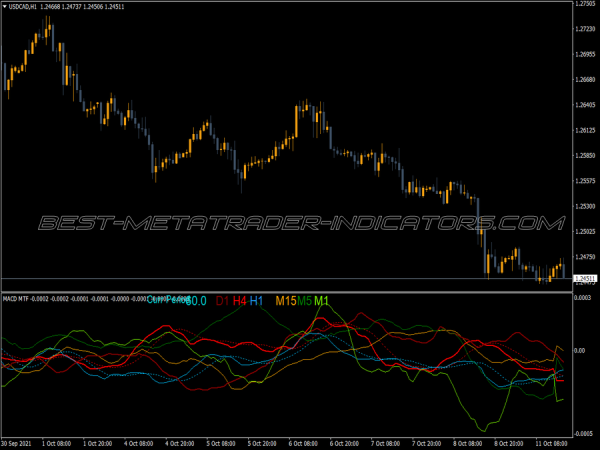Viewport: 600px width, 450px height.
Task: Click the 11 Oct 08:00 time label
Action: [551, 443]
